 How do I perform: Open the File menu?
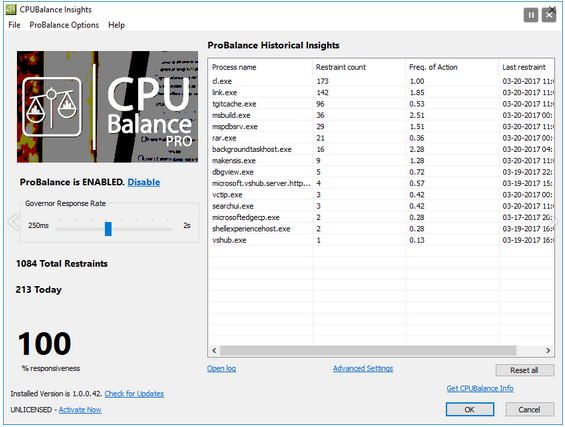pyautogui.click(x=14, y=25)
